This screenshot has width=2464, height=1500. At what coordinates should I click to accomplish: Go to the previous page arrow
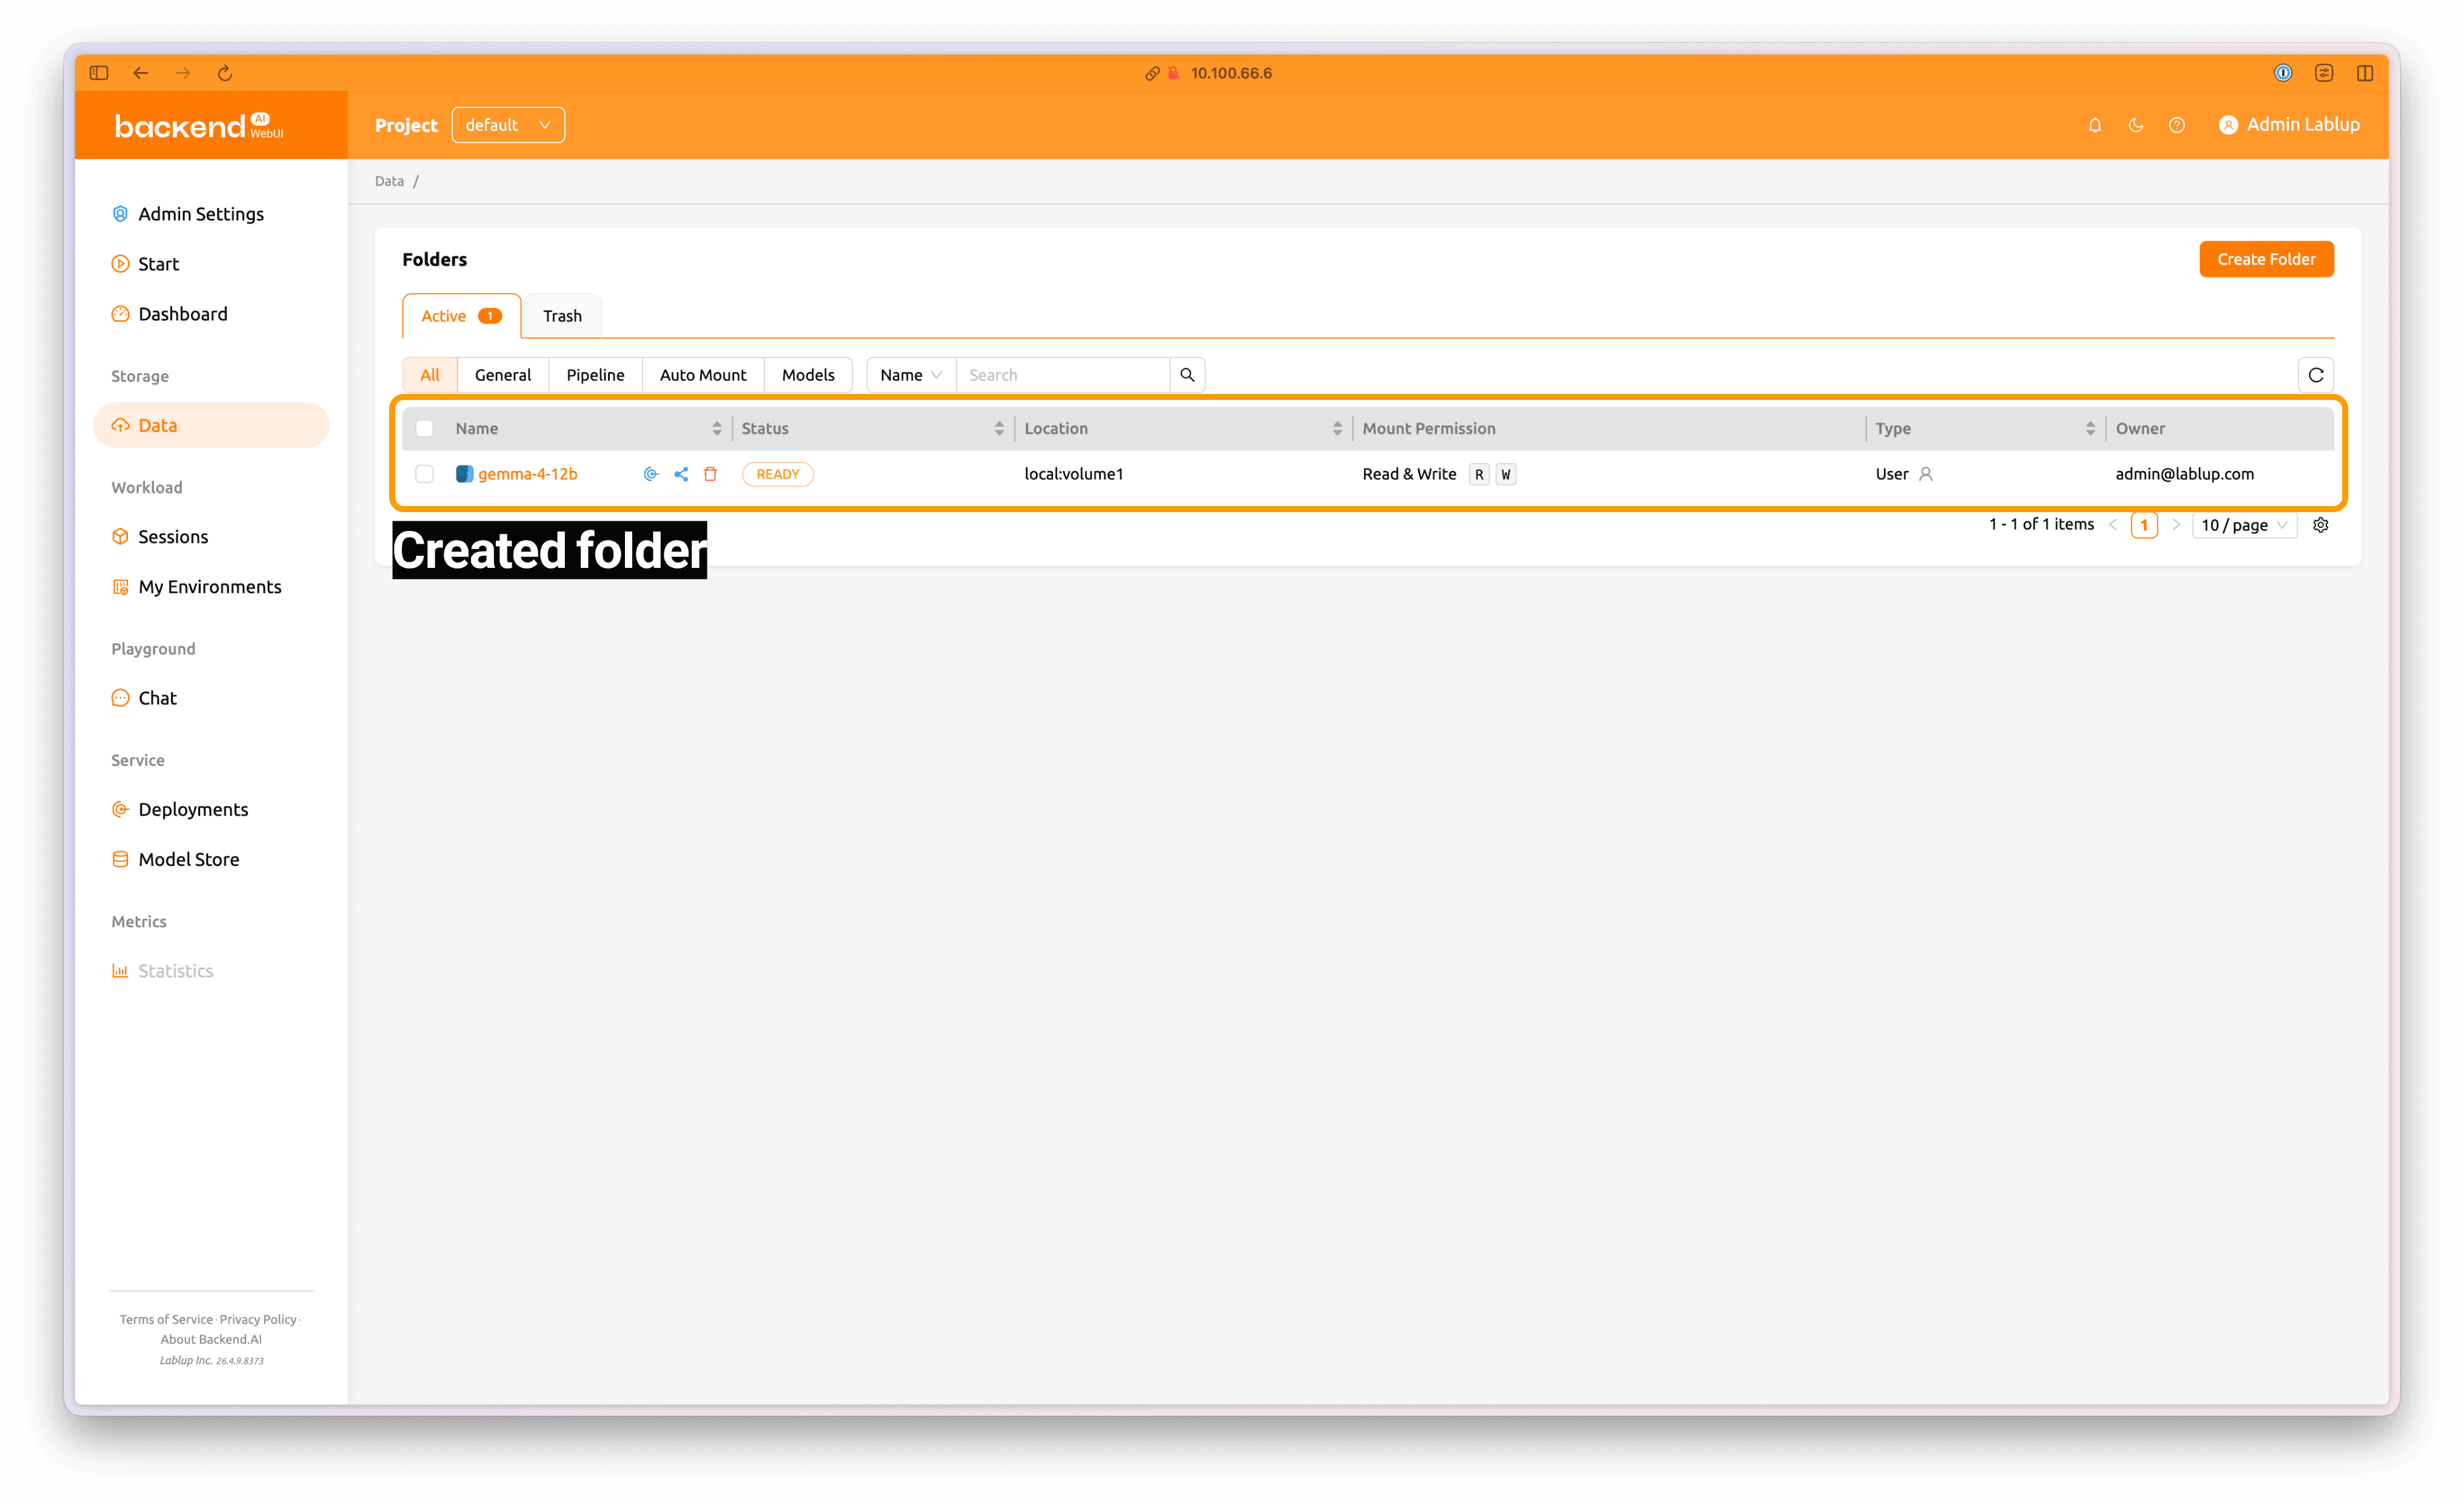2113,525
